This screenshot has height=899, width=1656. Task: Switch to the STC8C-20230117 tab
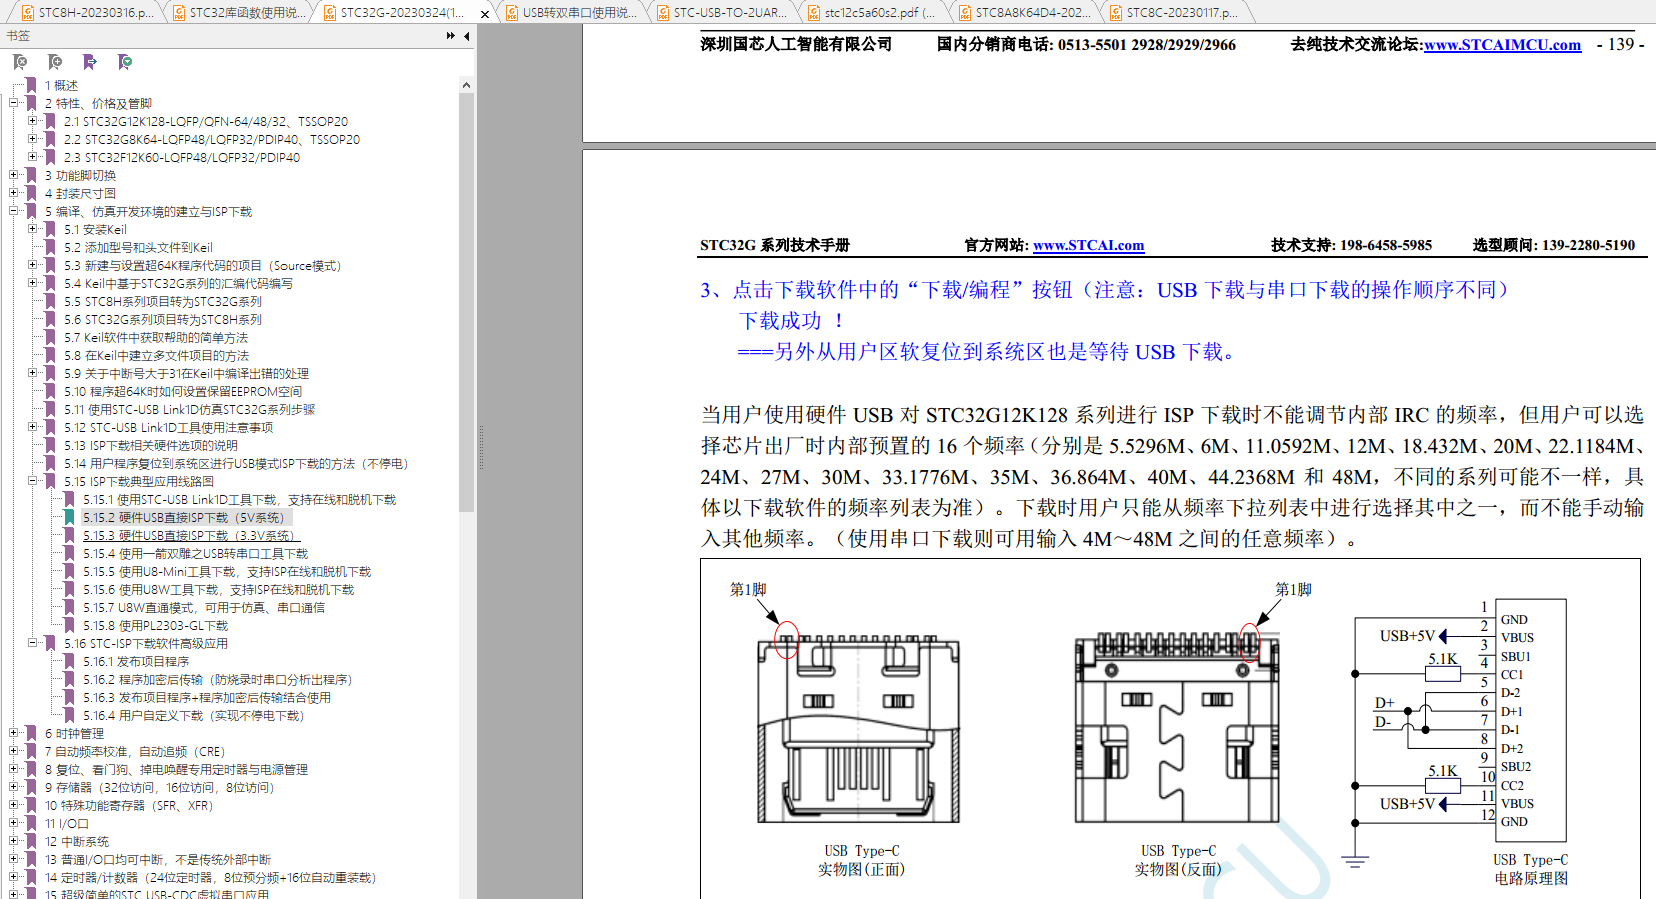pos(1175,13)
